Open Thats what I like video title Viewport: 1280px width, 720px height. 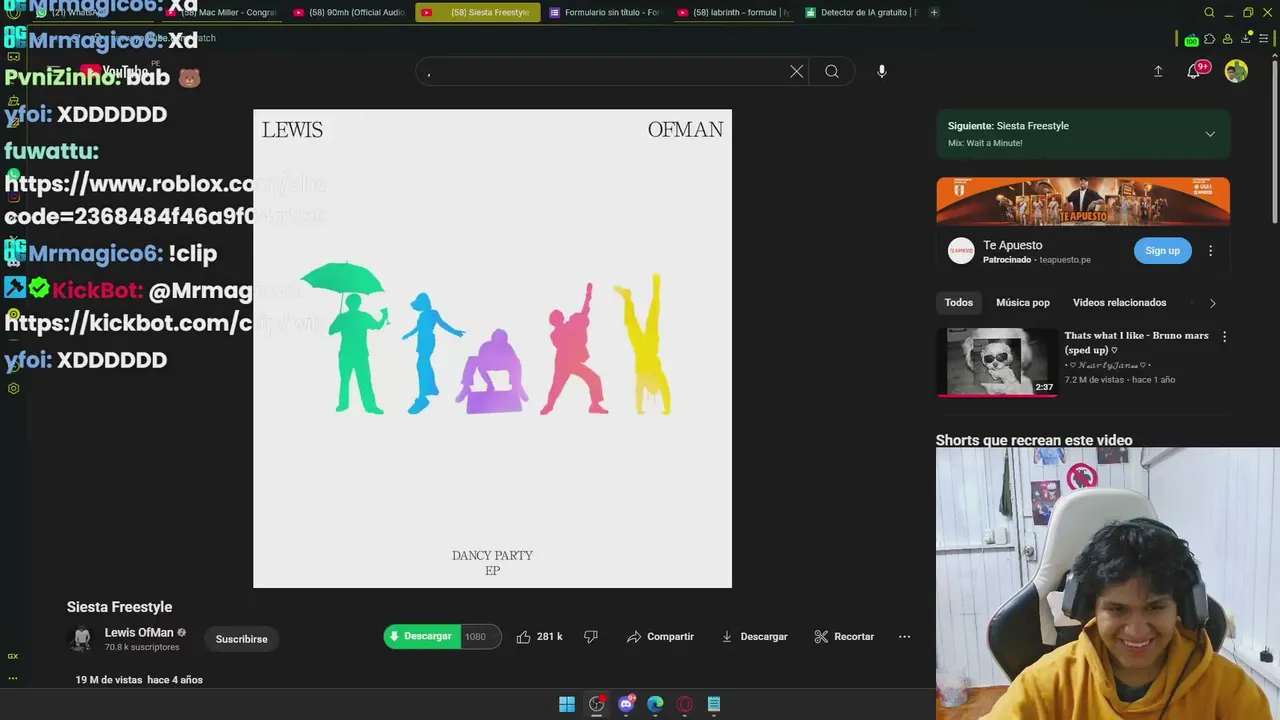click(1136, 343)
